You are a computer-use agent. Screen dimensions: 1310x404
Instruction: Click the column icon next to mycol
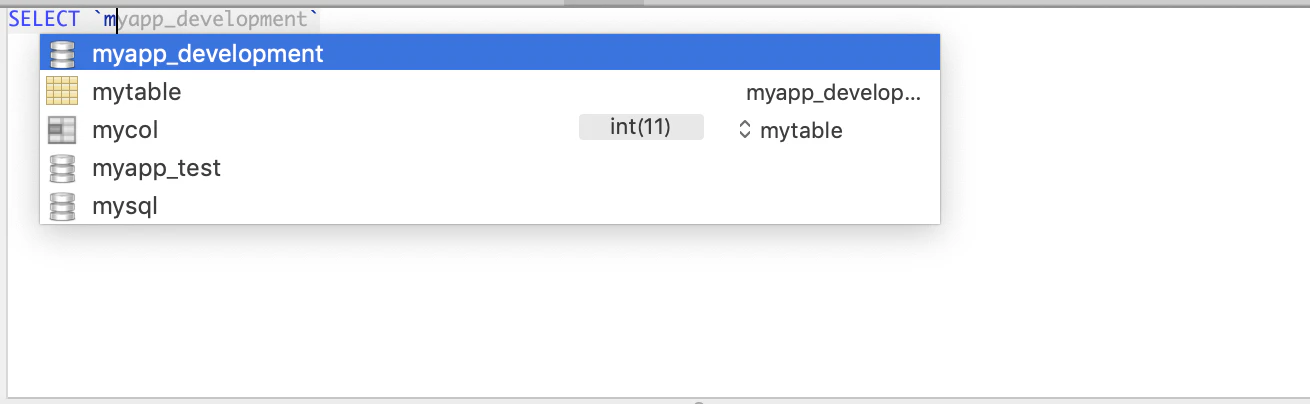click(62, 130)
